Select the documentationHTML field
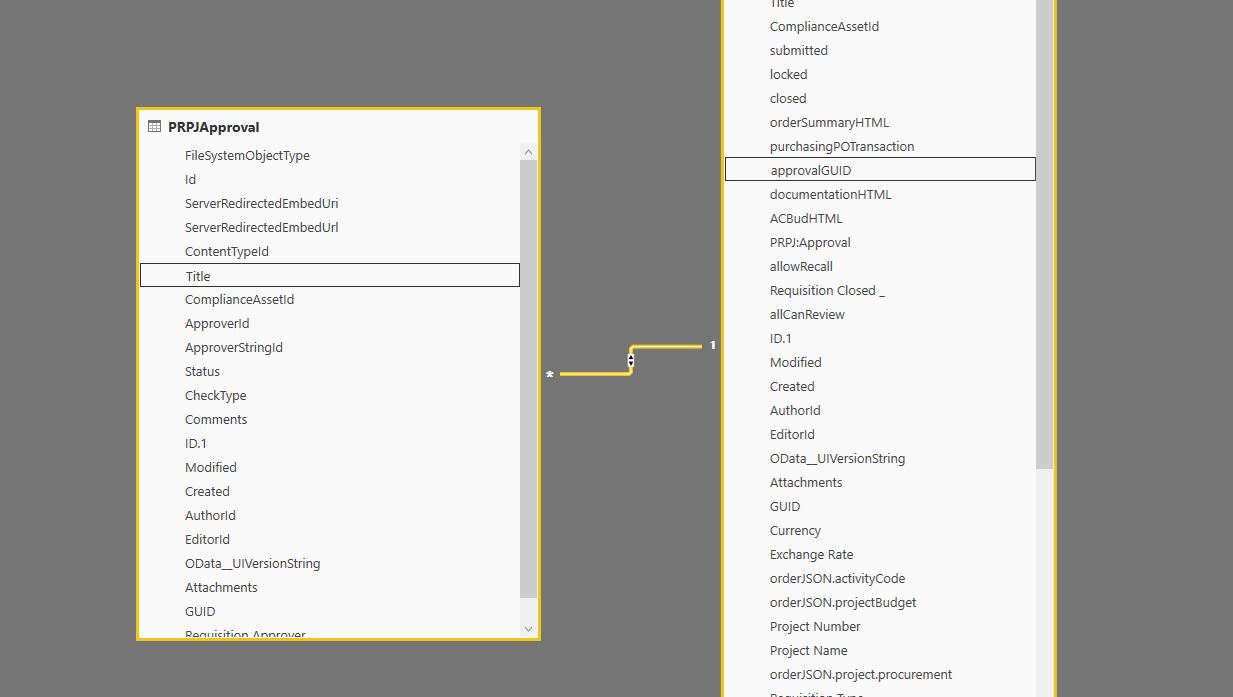1233x697 pixels. 830,194
